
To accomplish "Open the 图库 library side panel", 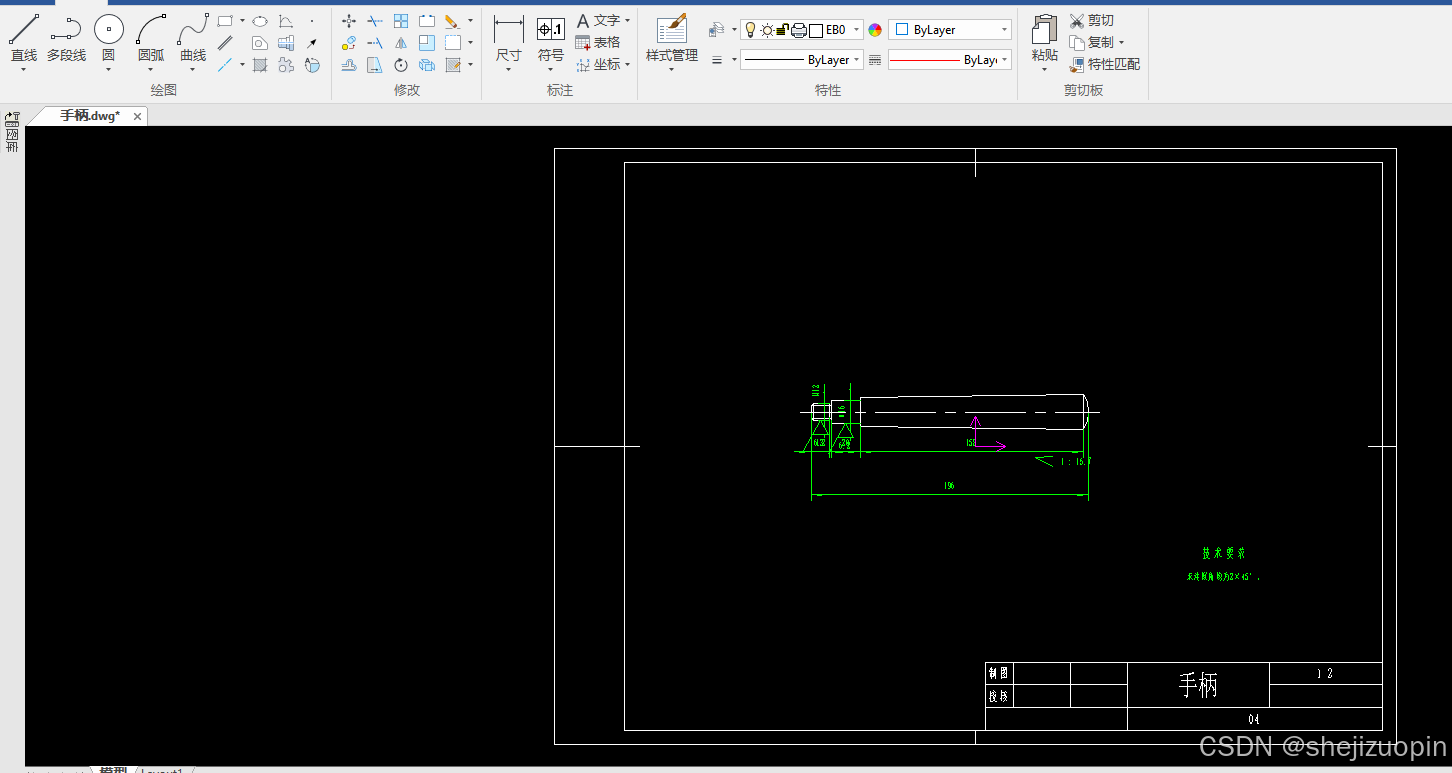I will (x=12, y=132).
